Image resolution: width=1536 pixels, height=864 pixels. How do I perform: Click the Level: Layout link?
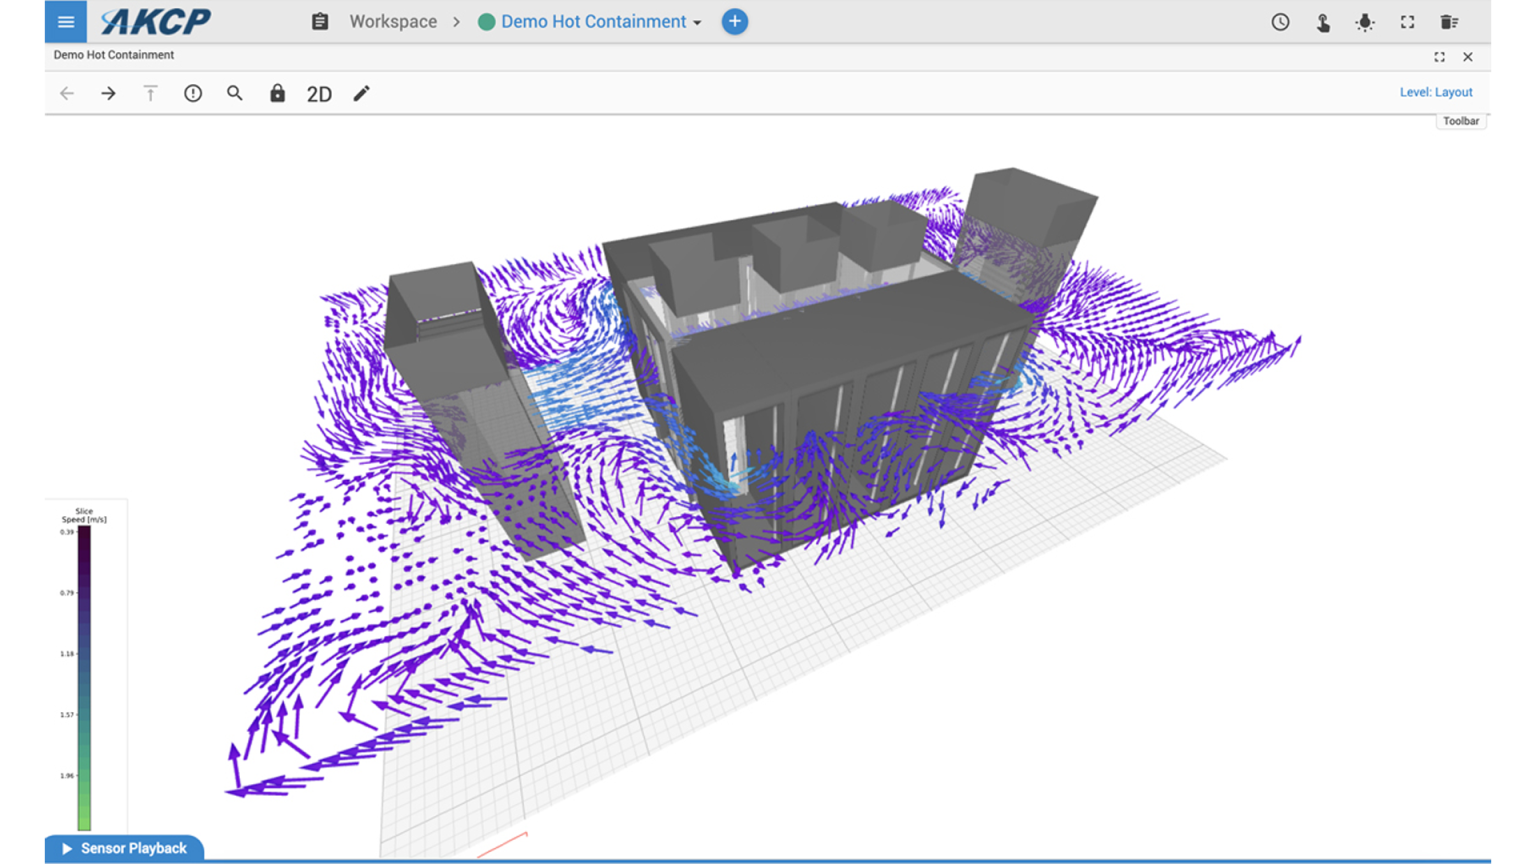(x=1436, y=92)
